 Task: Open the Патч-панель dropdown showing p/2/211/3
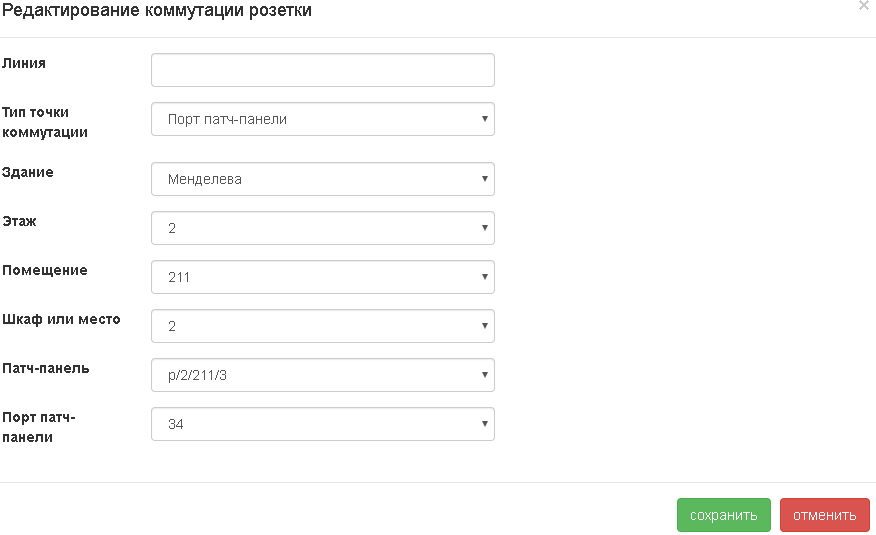click(322, 375)
